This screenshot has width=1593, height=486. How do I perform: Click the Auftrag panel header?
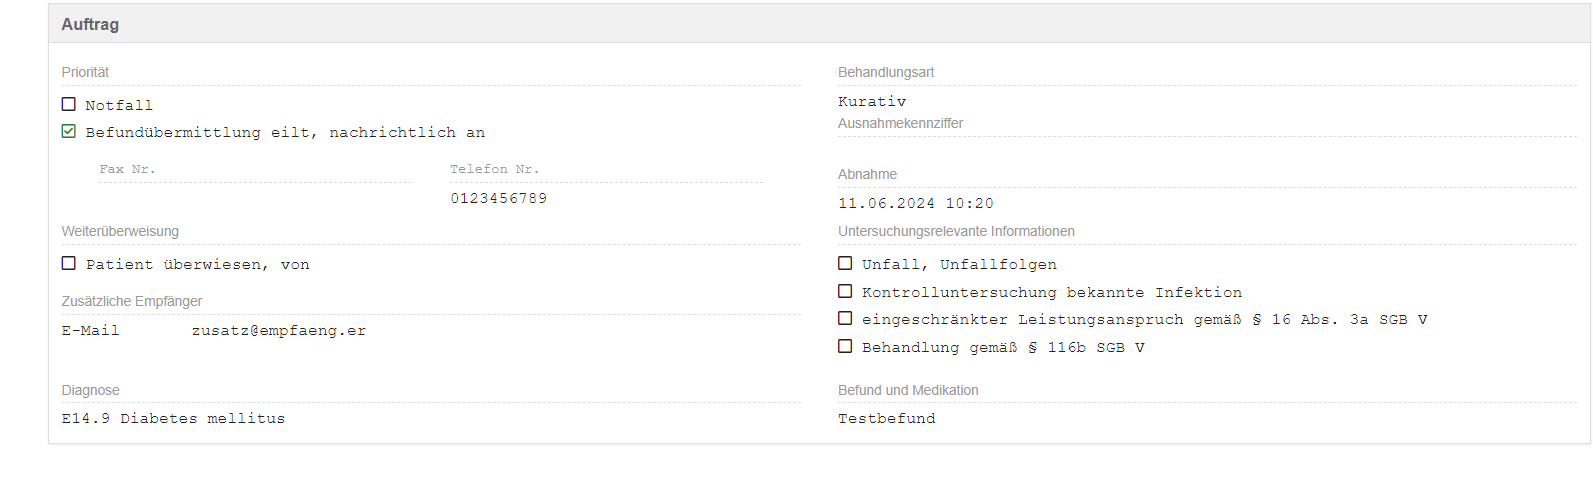pos(90,24)
